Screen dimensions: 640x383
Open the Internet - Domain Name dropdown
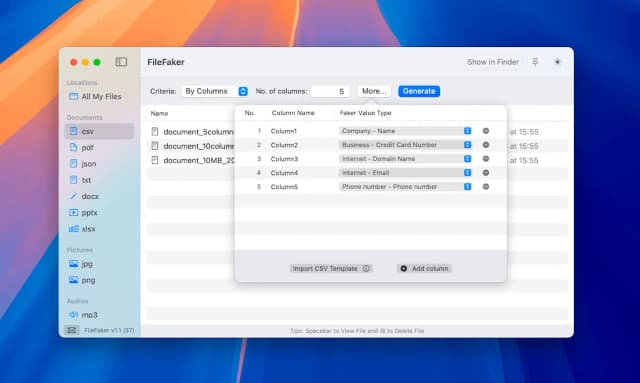[x=405, y=159]
